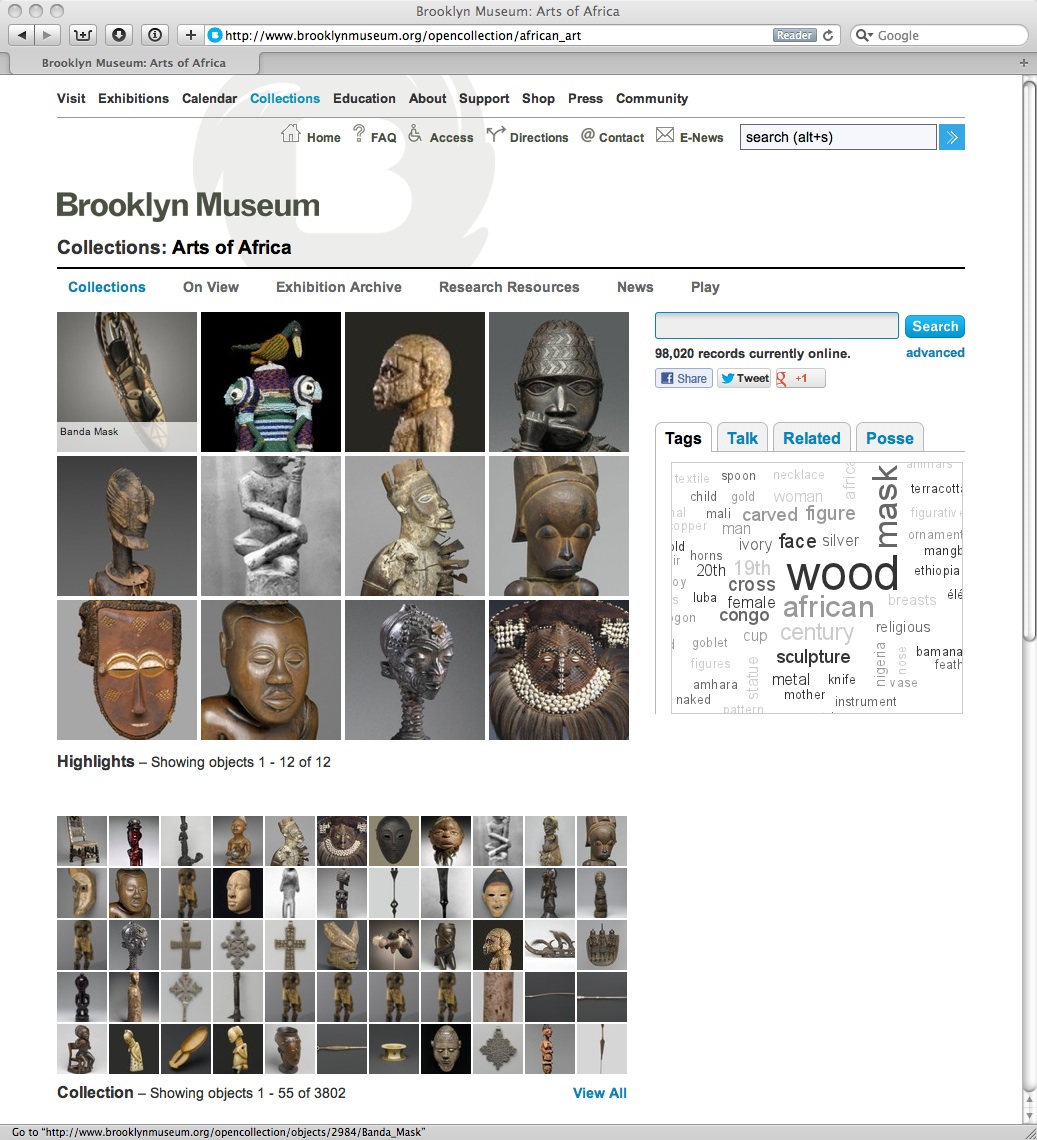This screenshot has height=1140, width=1037.
Task: Share the page on Facebook
Action: [x=683, y=378]
